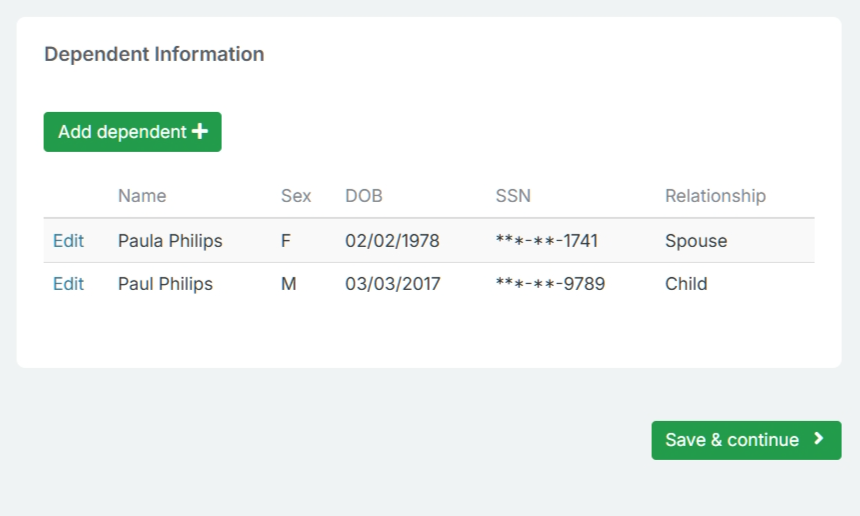Click the date of birth 03/03/2017
This screenshot has width=860, height=516.
point(392,284)
